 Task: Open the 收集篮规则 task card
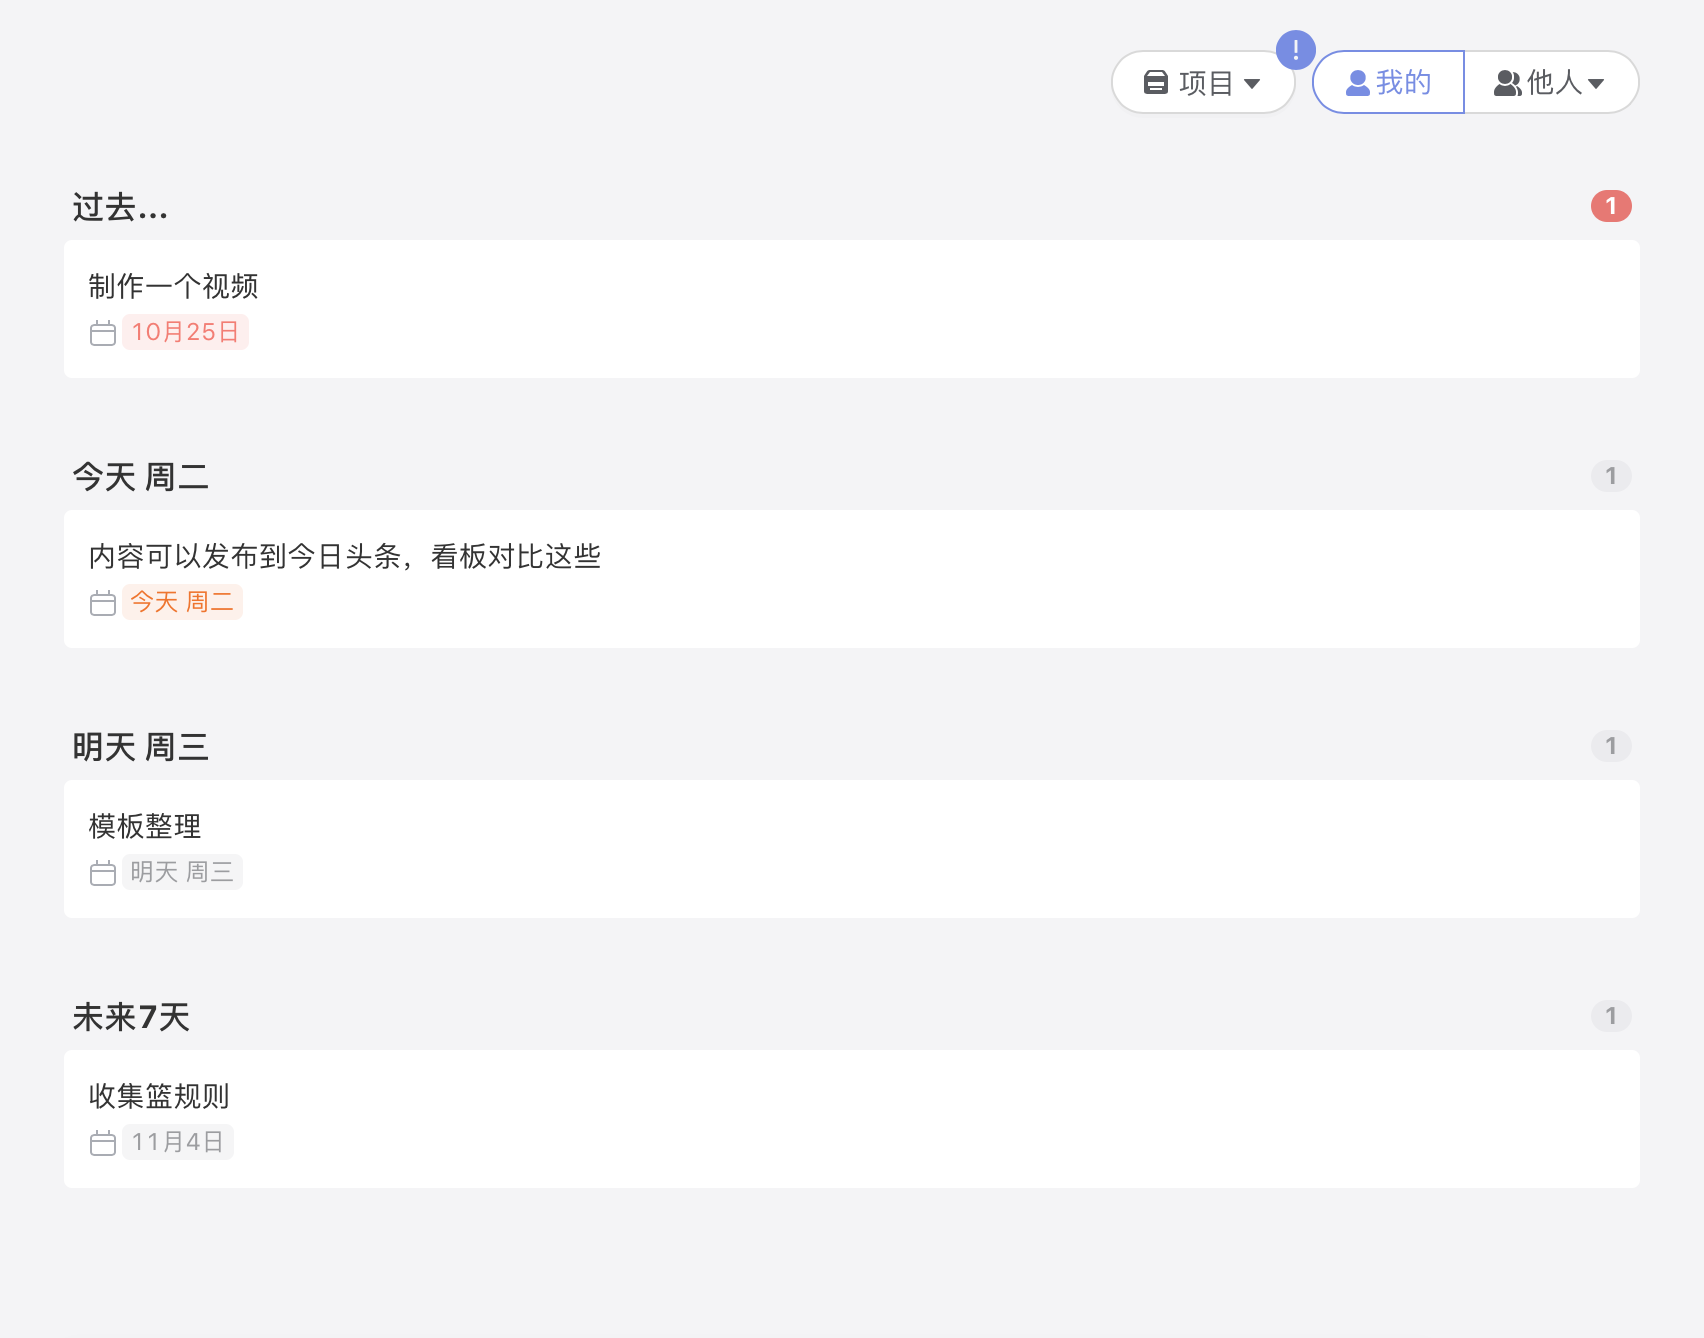(159, 1096)
